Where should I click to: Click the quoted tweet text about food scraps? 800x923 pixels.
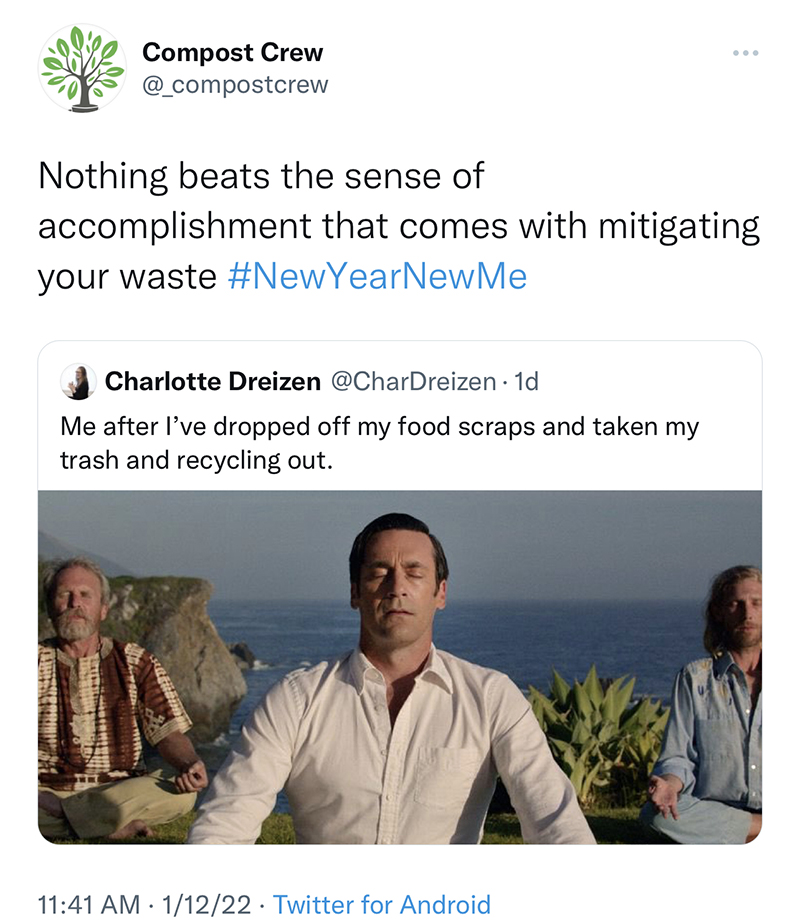380,444
